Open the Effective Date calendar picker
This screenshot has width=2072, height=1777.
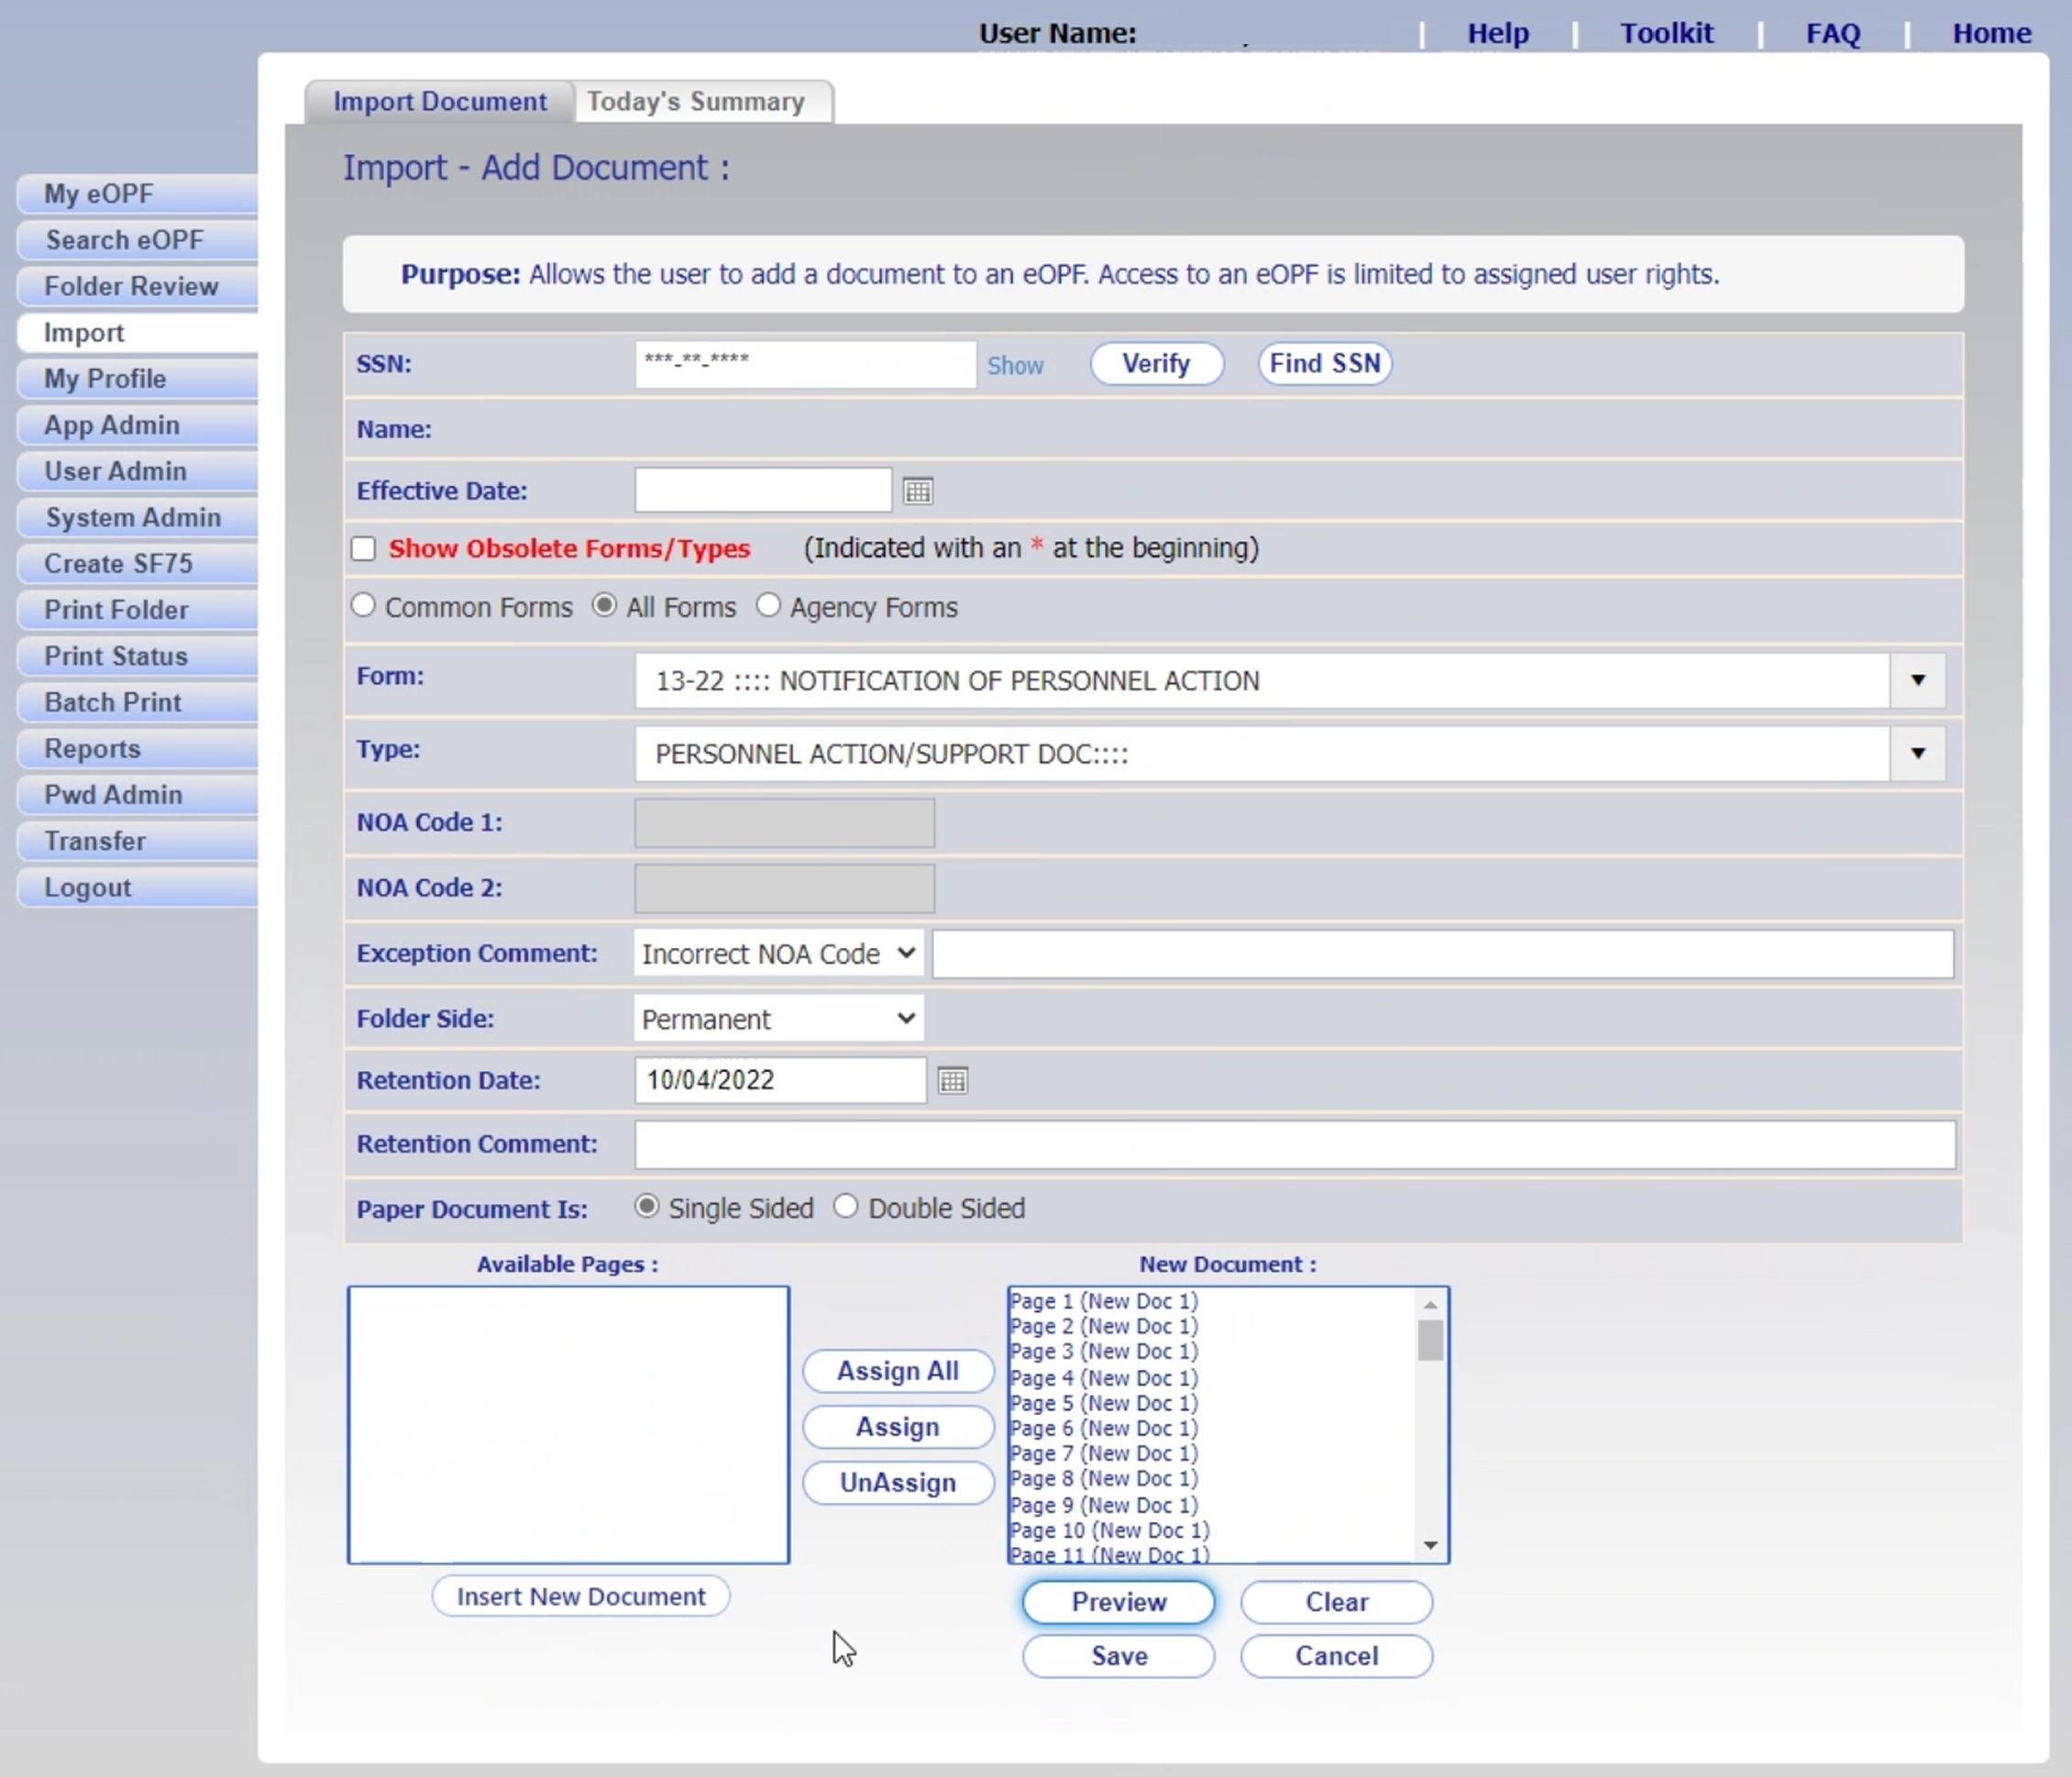(x=917, y=490)
